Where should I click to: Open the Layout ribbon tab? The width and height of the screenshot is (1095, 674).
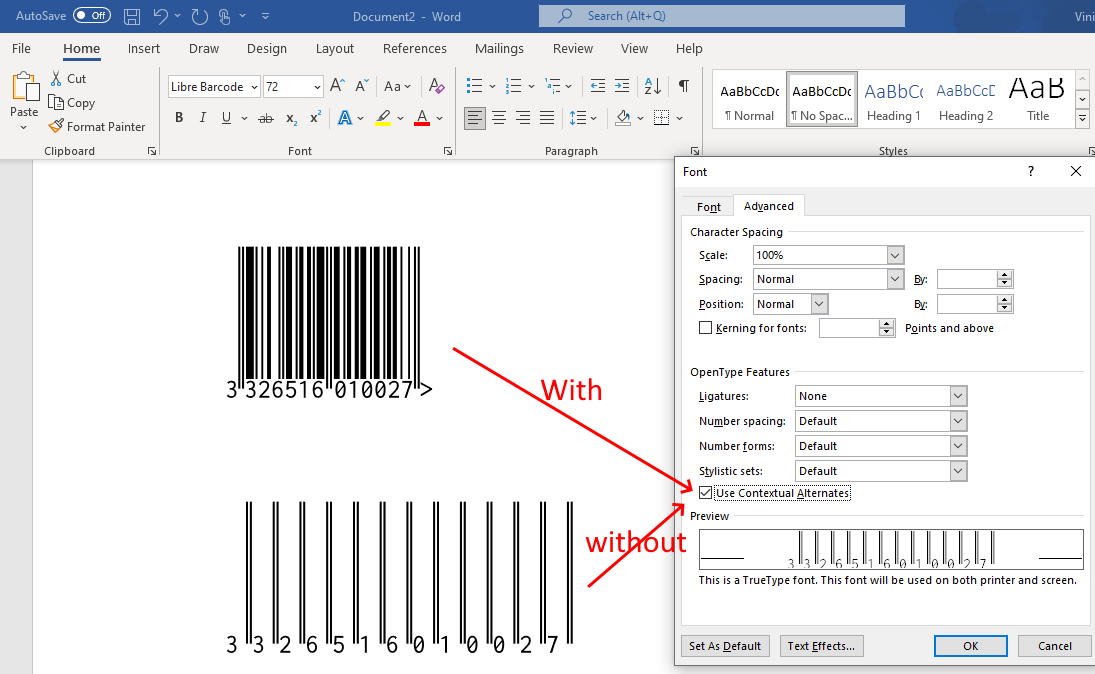pyautogui.click(x=334, y=48)
